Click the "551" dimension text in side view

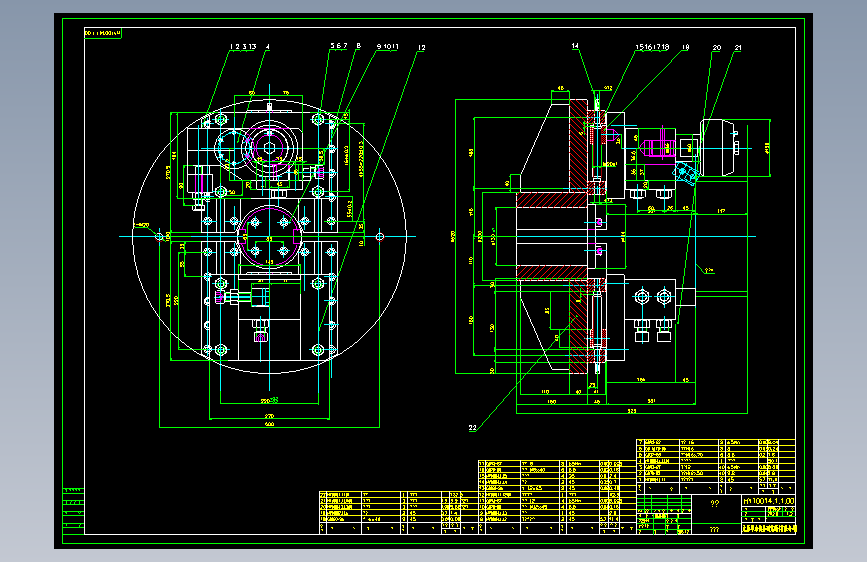coord(651,401)
